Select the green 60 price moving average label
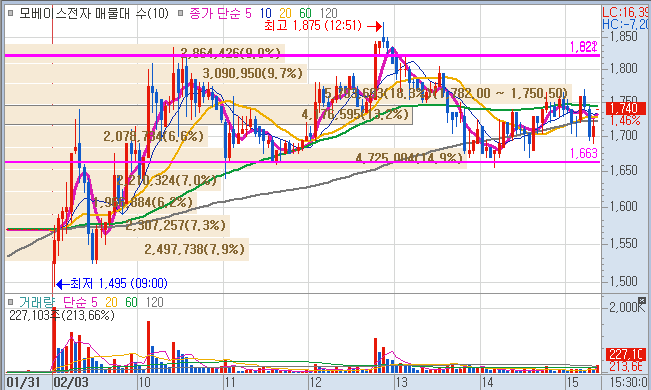 305,13
